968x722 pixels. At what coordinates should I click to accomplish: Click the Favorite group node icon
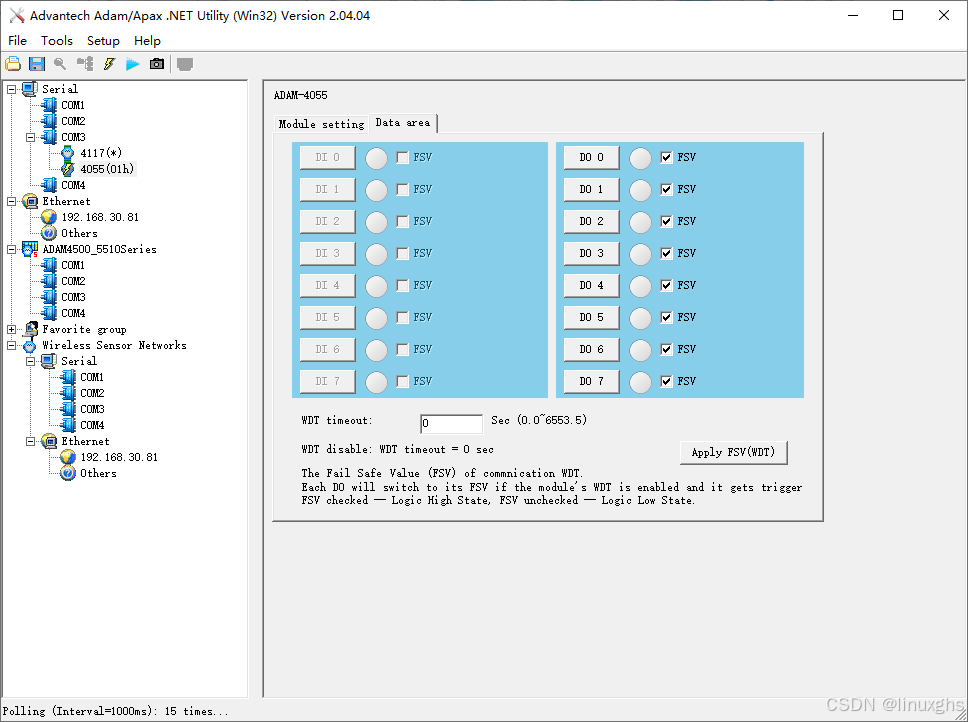pyautogui.click(x=31, y=330)
